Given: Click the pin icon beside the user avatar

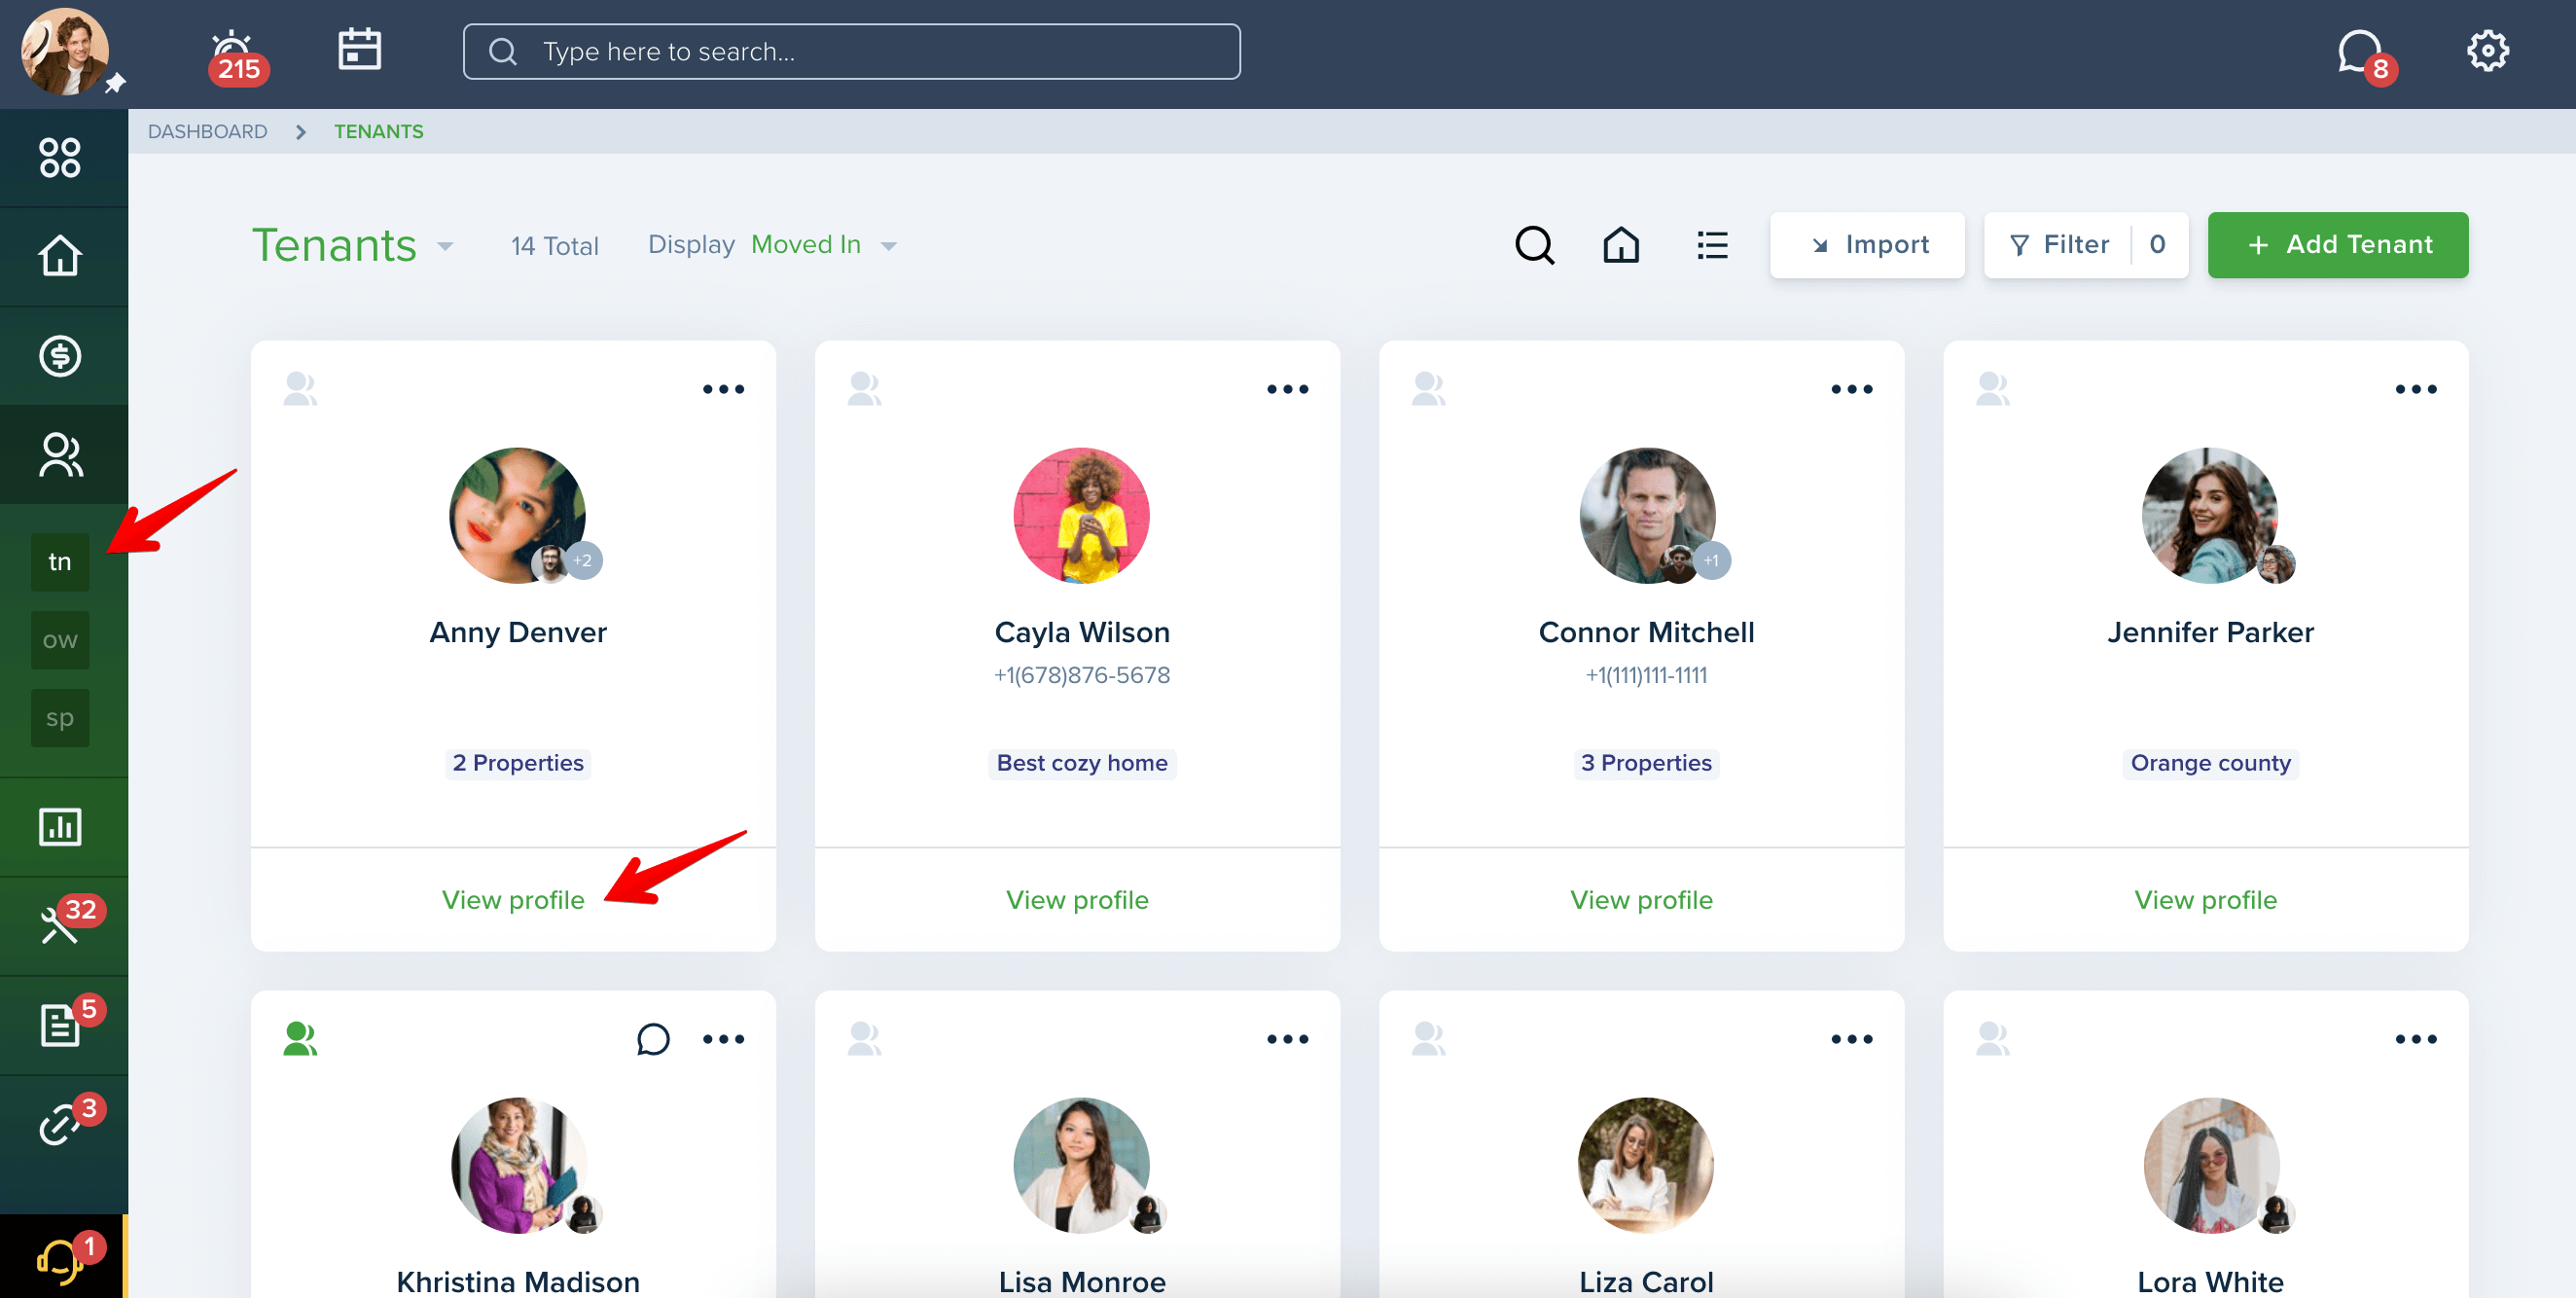Looking at the screenshot, I should (115, 83).
